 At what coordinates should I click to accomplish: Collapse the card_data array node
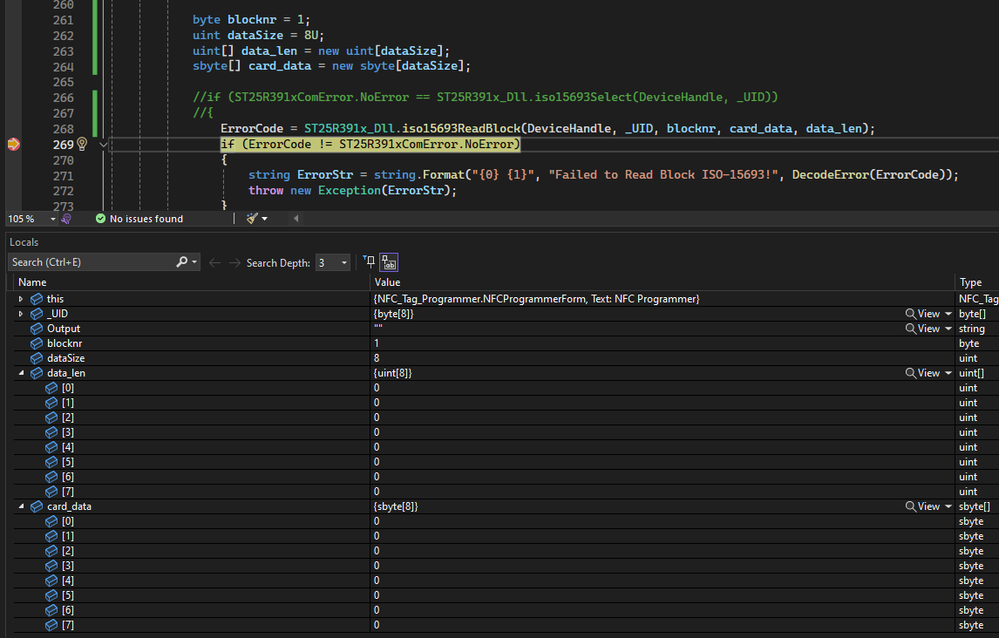[x=21, y=506]
